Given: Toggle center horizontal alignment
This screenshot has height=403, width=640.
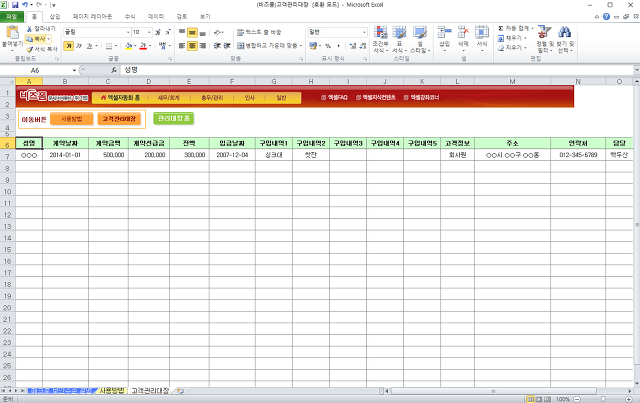Looking at the screenshot, I should coord(192,46).
